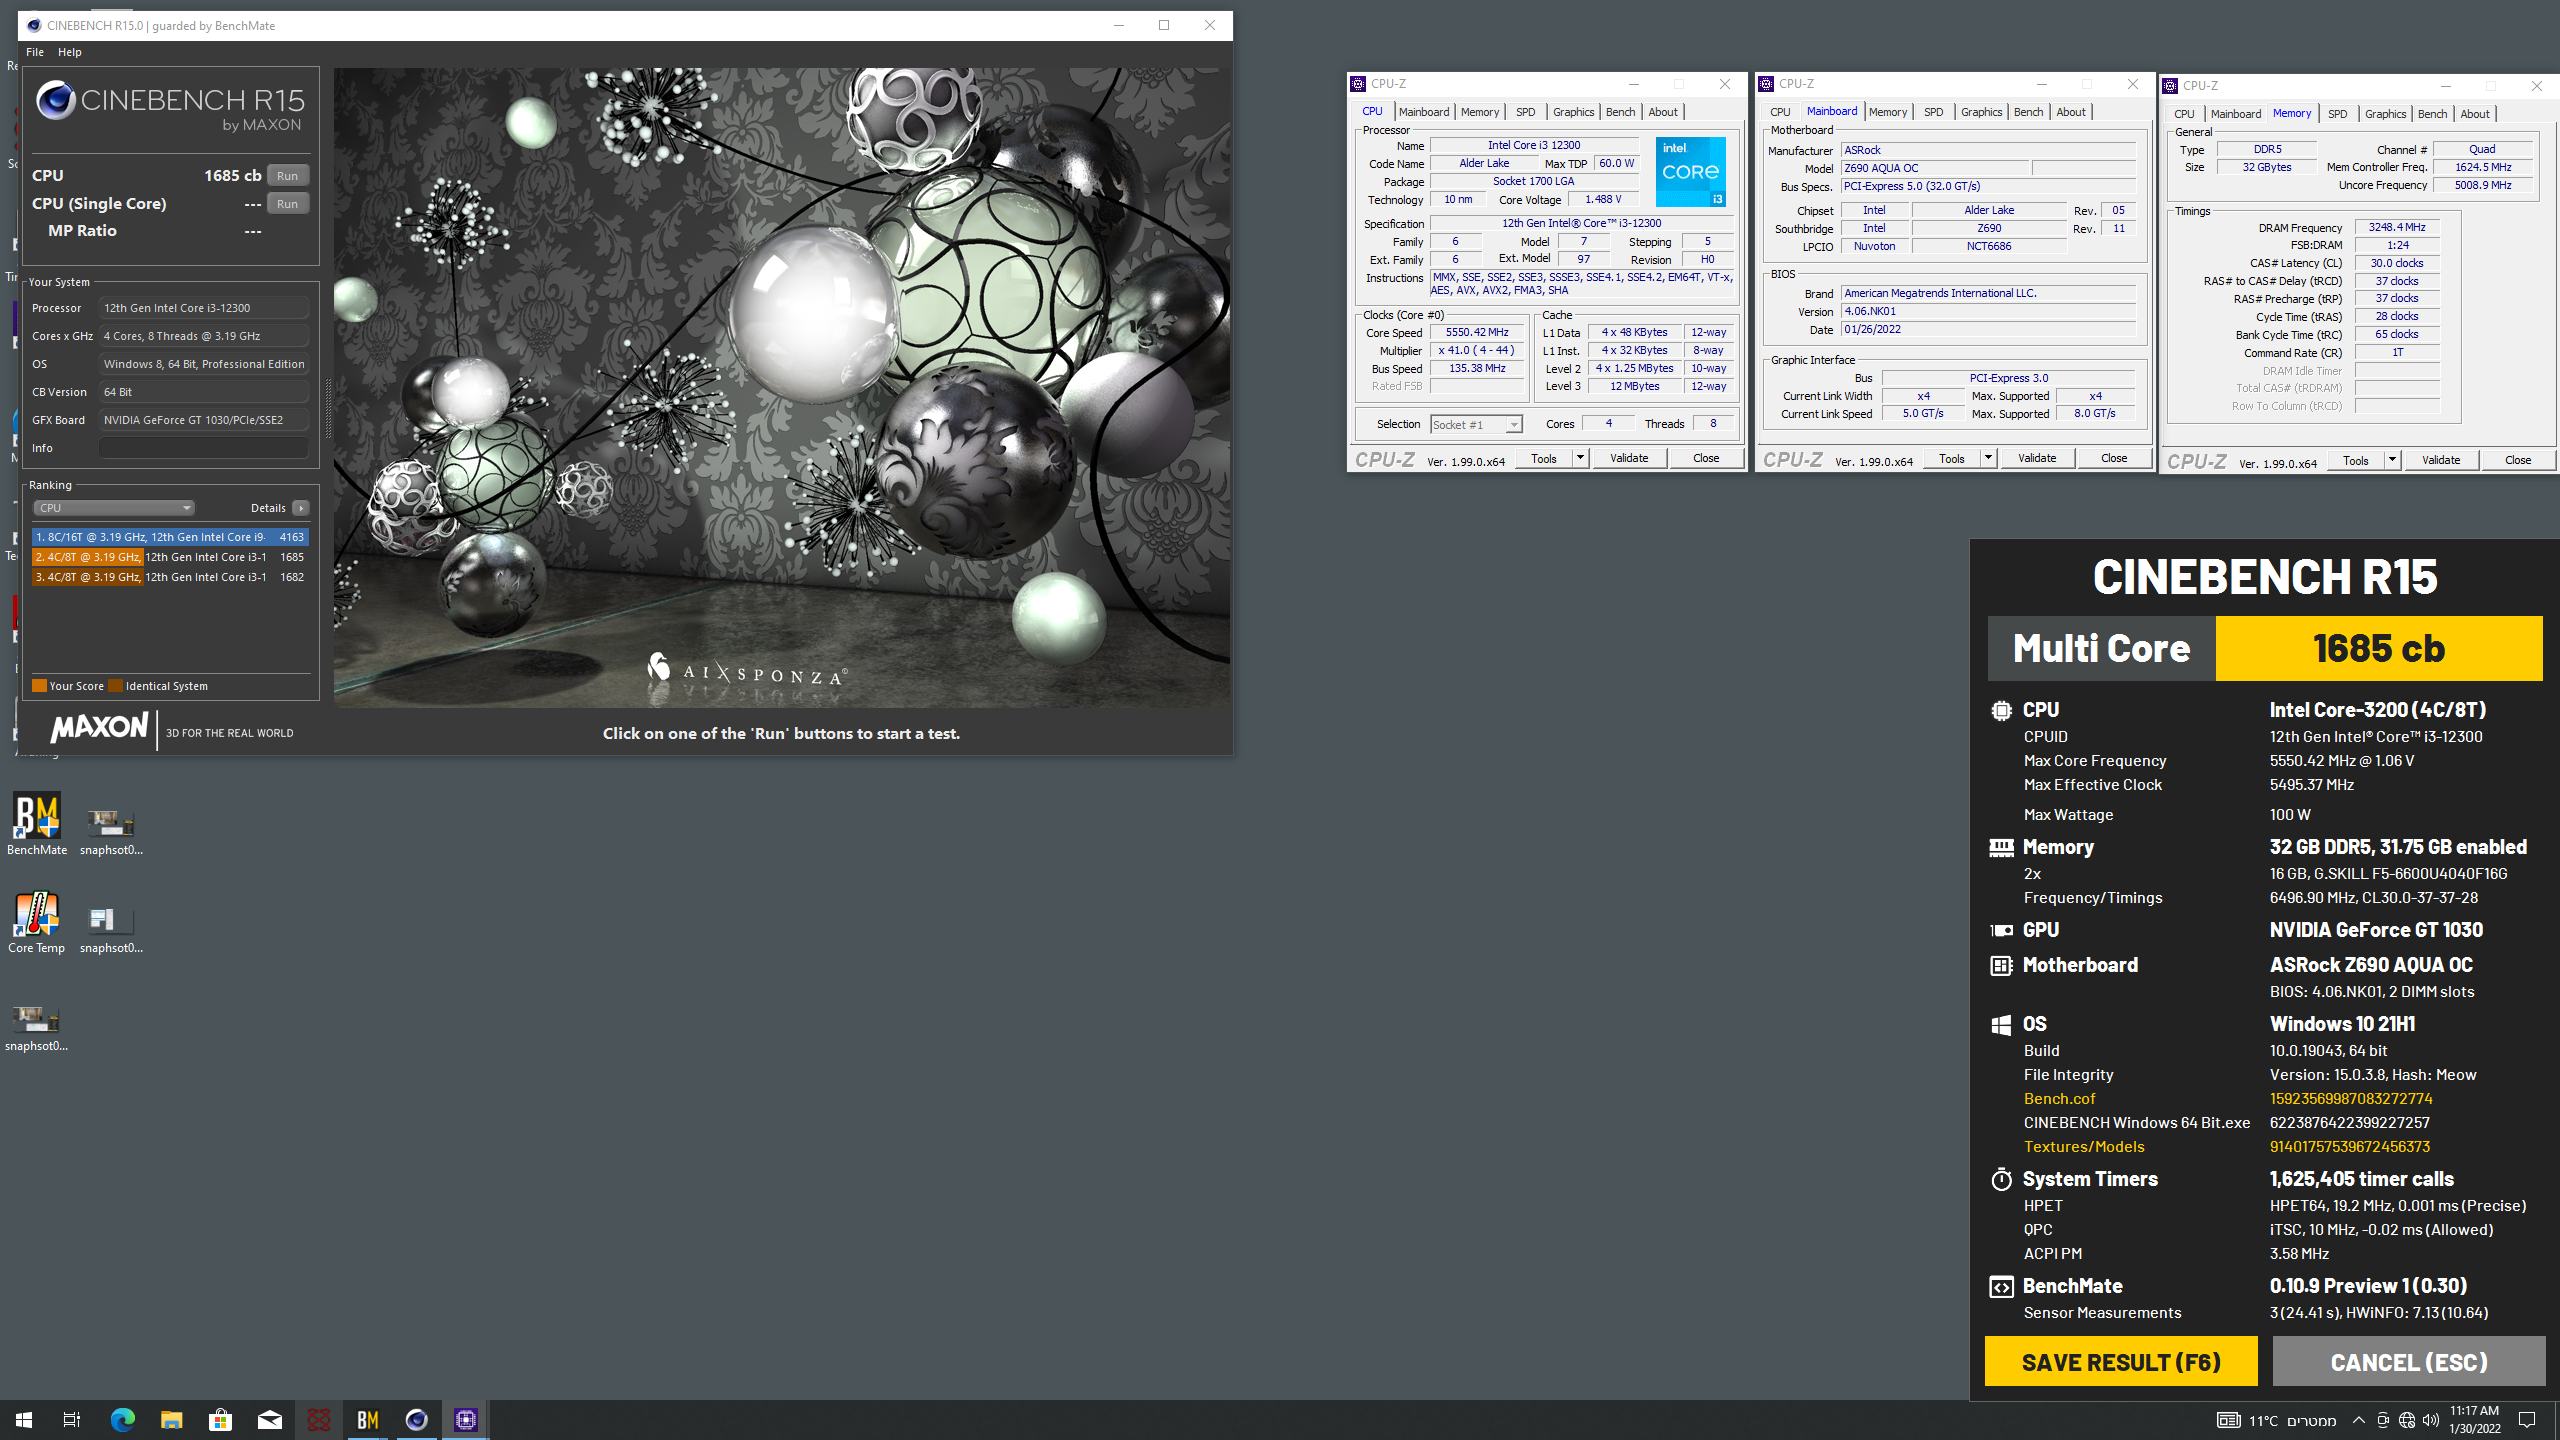
Task: Open BenchMate desktop shortcut
Action: [x=37, y=824]
